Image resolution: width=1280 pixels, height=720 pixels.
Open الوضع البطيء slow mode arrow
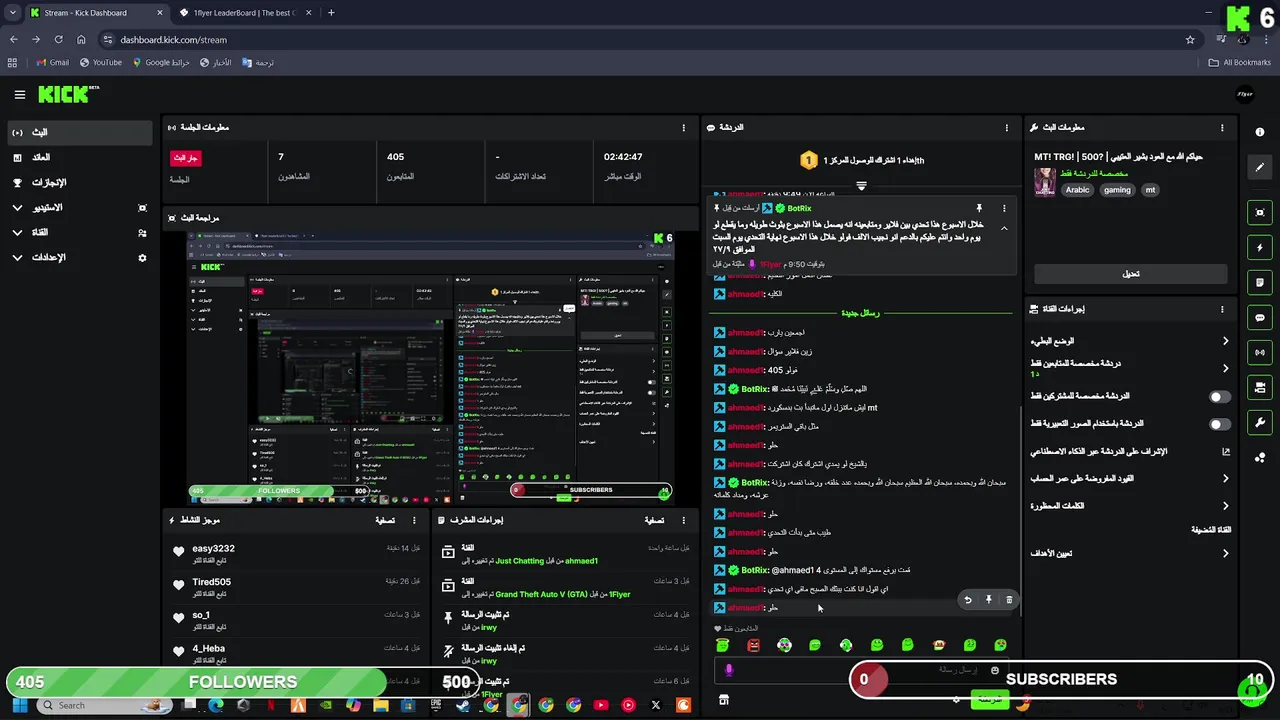pyautogui.click(x=1225, y=341)
